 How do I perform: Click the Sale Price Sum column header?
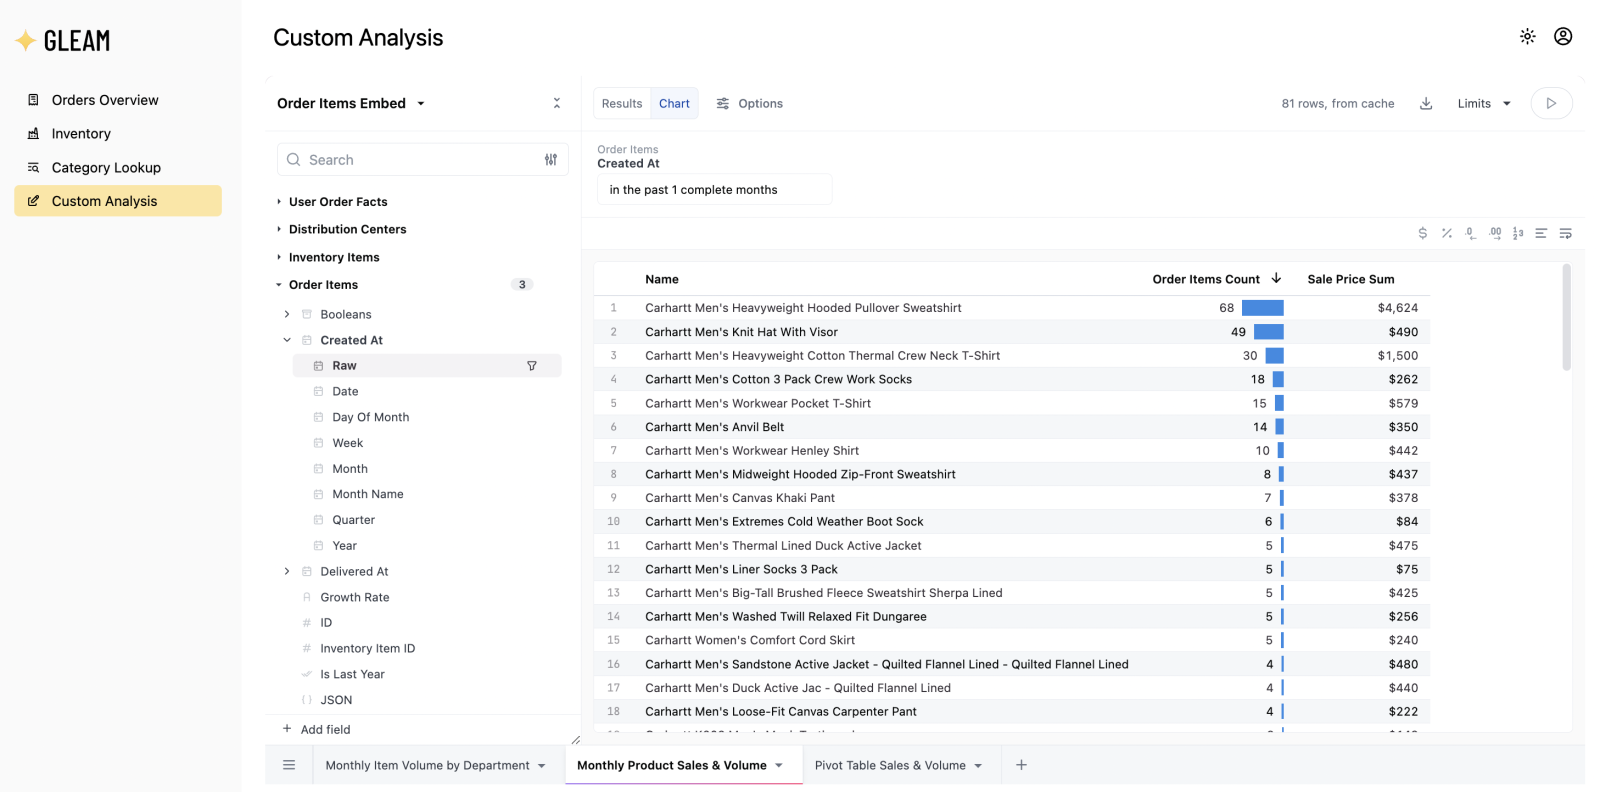1350,279
